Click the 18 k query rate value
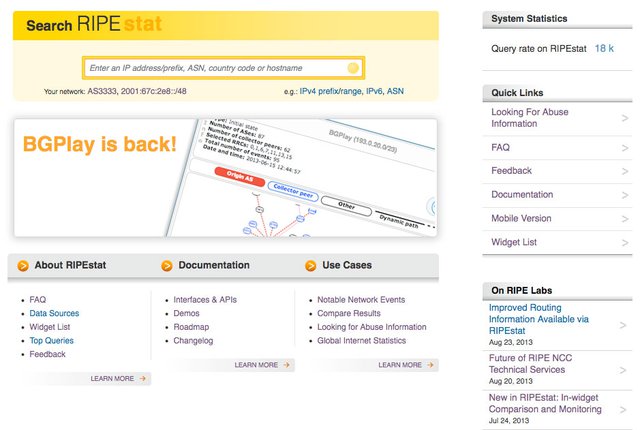This screenshot has width=640, height=430. (x=604, y=49)
